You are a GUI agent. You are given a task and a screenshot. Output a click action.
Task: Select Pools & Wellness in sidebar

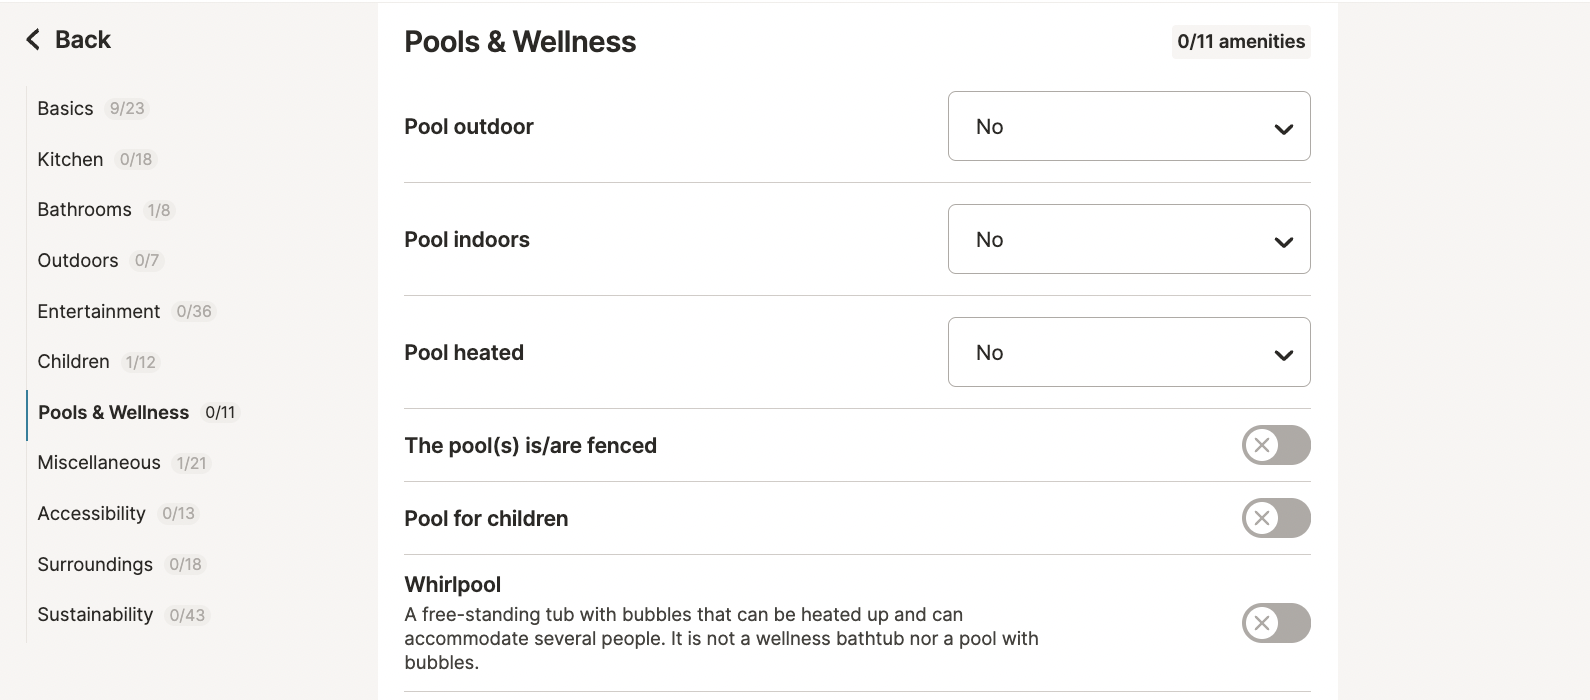pos(113,412)
